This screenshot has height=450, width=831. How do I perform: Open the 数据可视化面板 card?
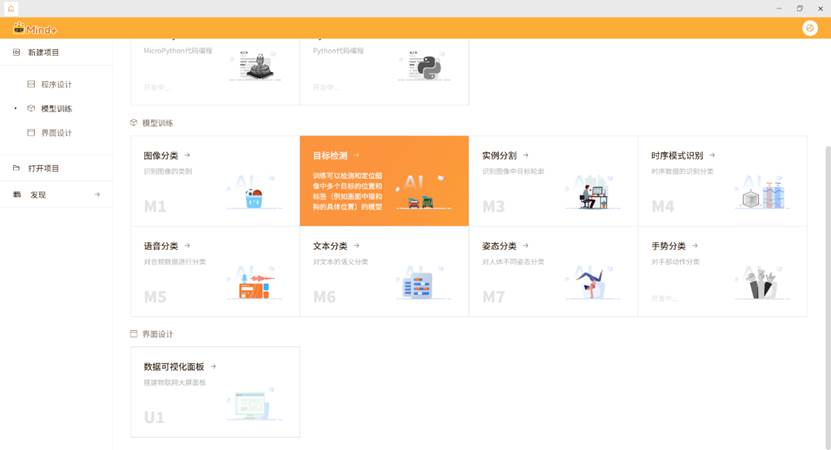[x=215, y=391]
